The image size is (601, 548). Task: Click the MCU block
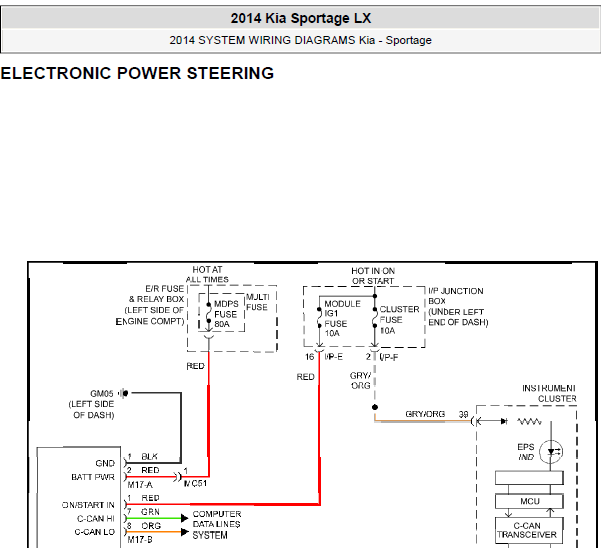click(x=529, y=501)
